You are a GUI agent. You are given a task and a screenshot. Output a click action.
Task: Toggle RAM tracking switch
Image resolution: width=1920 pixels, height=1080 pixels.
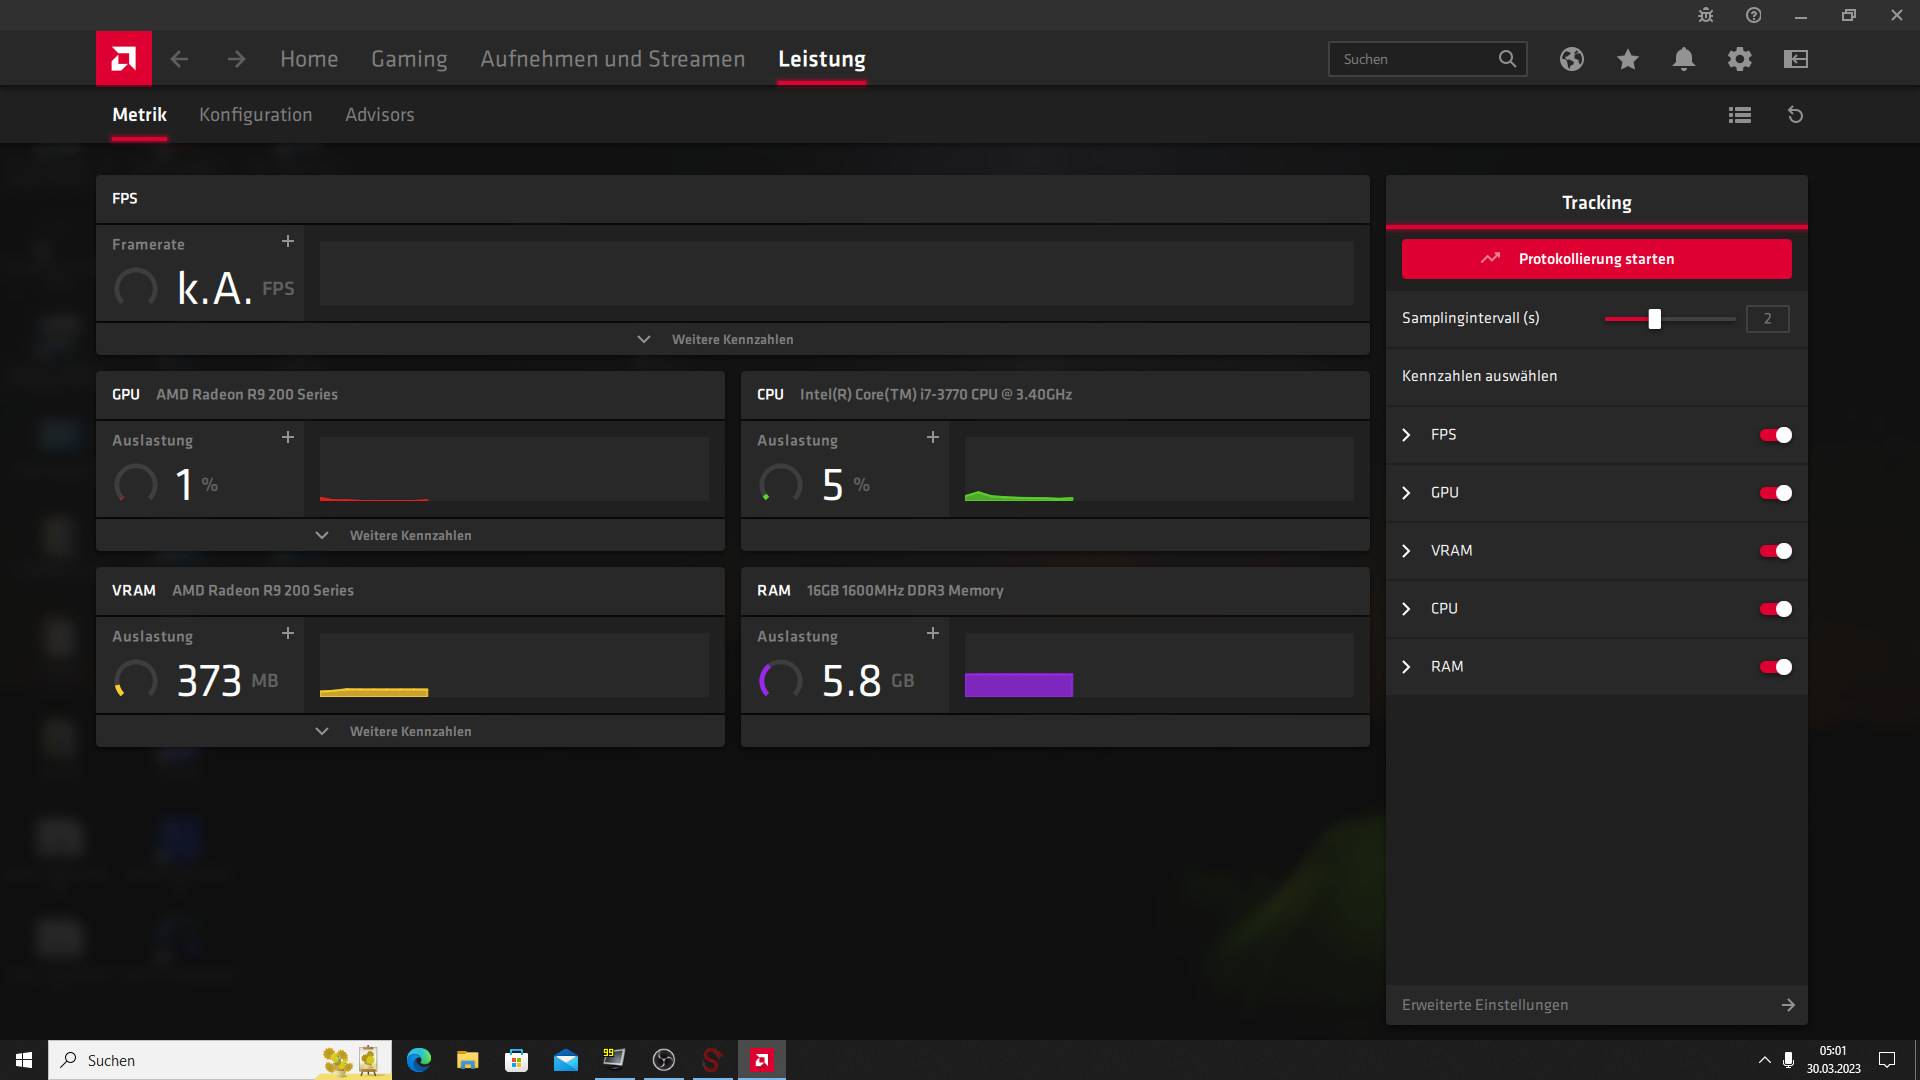coord(1776,667)
